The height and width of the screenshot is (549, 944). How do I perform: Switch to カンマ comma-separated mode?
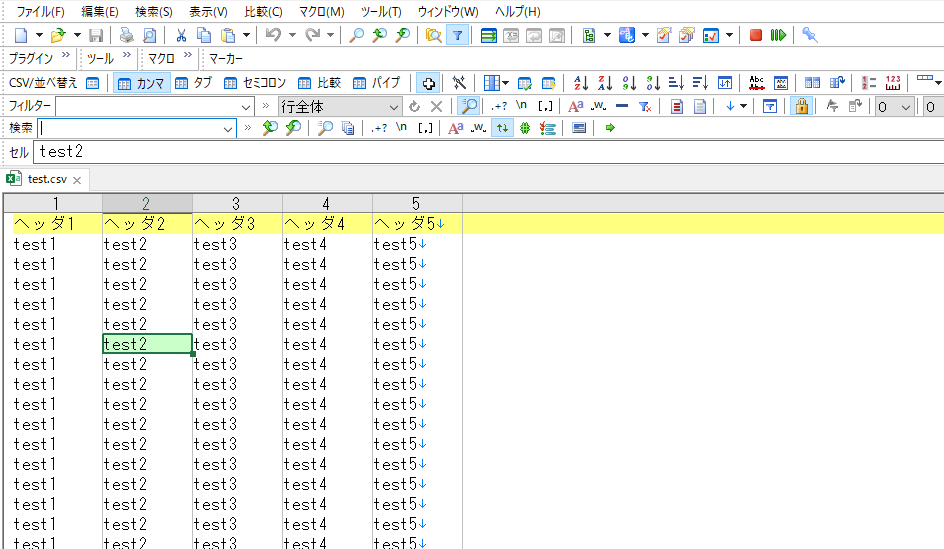(x=141, y=83)
